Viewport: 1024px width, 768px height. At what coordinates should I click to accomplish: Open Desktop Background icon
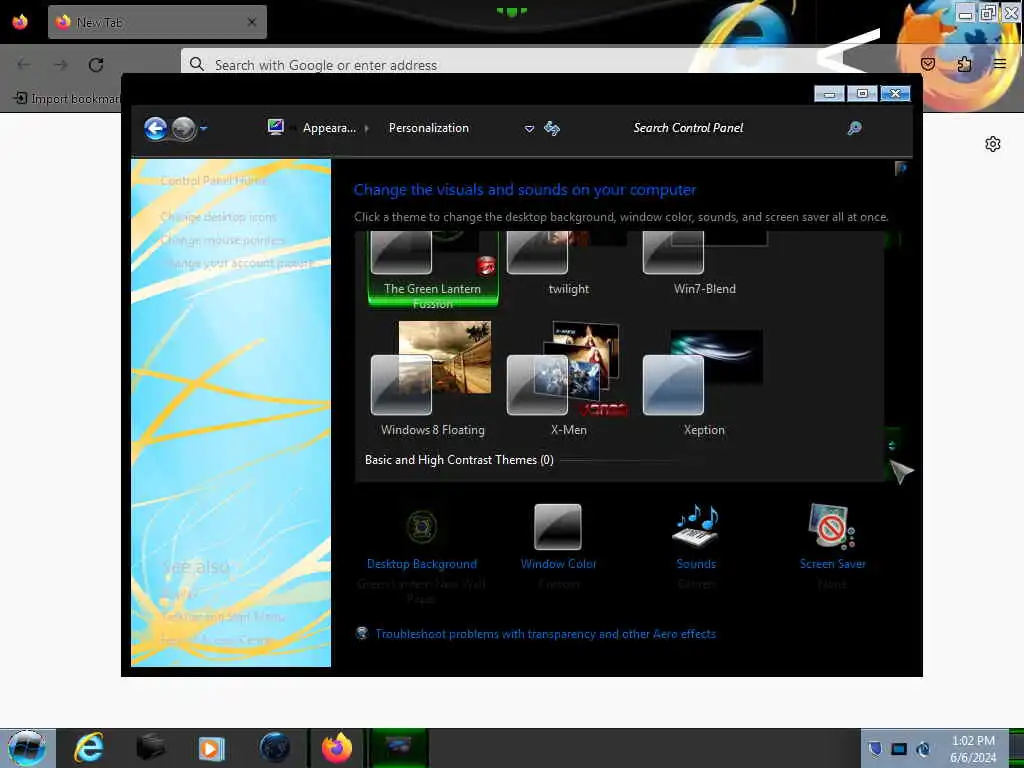pos(422,526)
